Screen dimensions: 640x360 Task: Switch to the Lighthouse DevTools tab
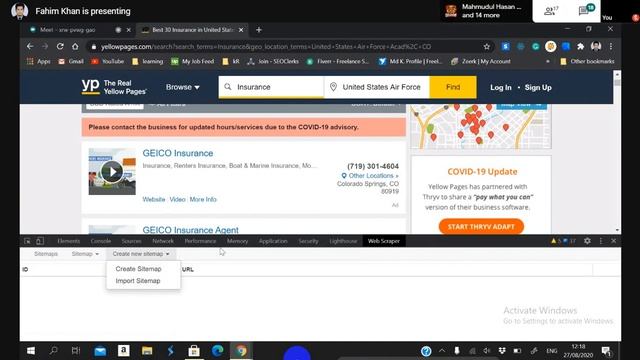click(343, 241)
